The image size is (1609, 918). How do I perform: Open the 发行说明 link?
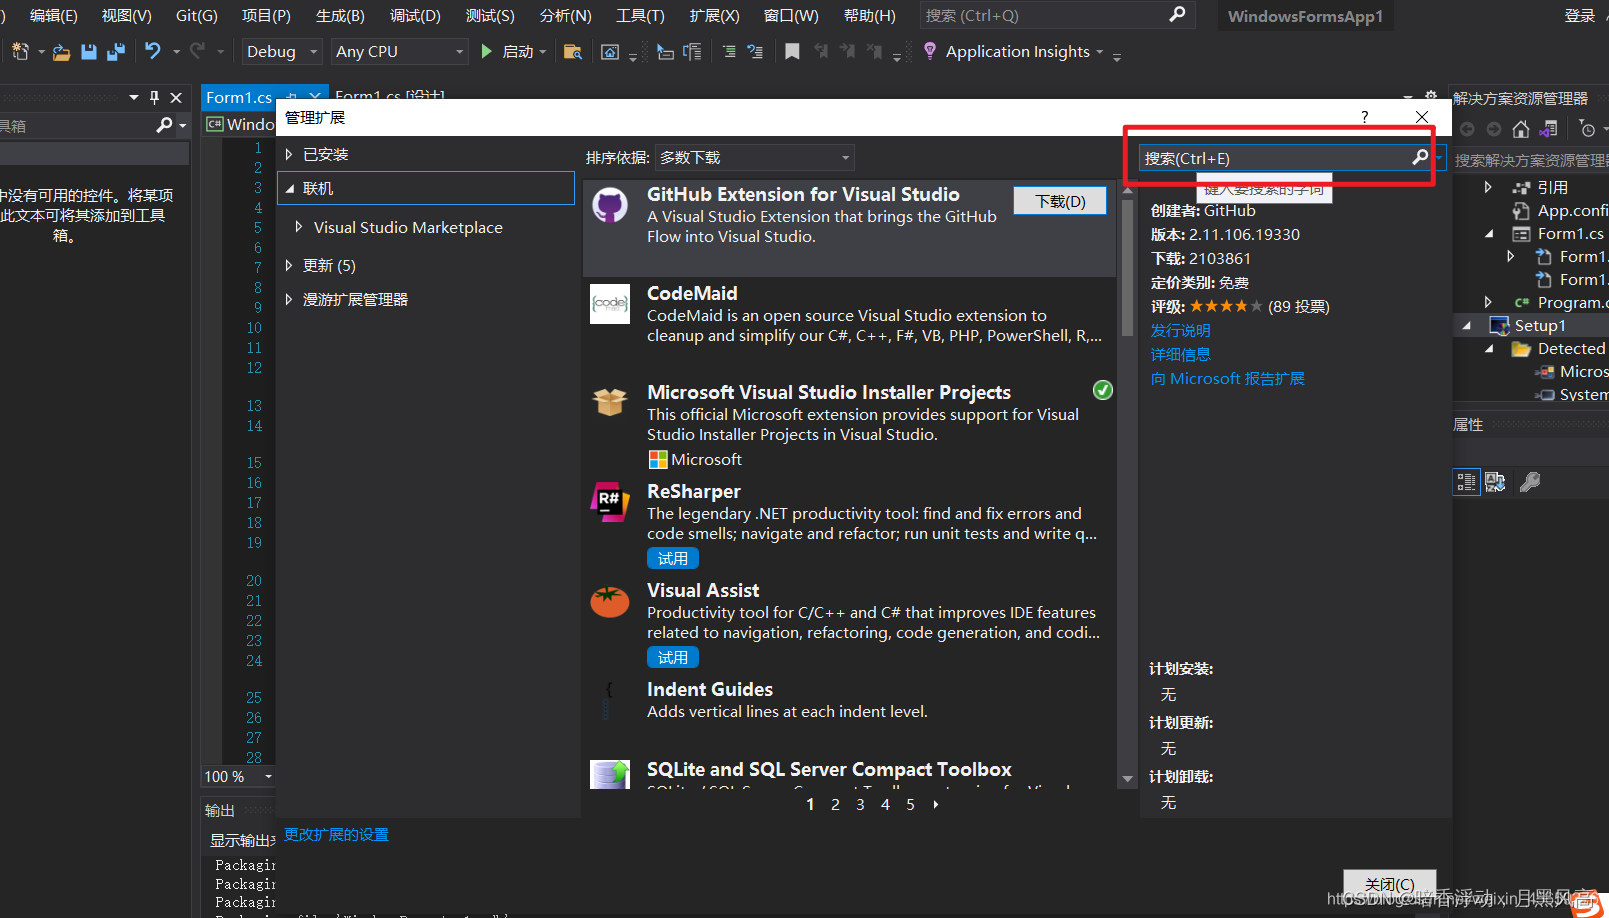1181,330
